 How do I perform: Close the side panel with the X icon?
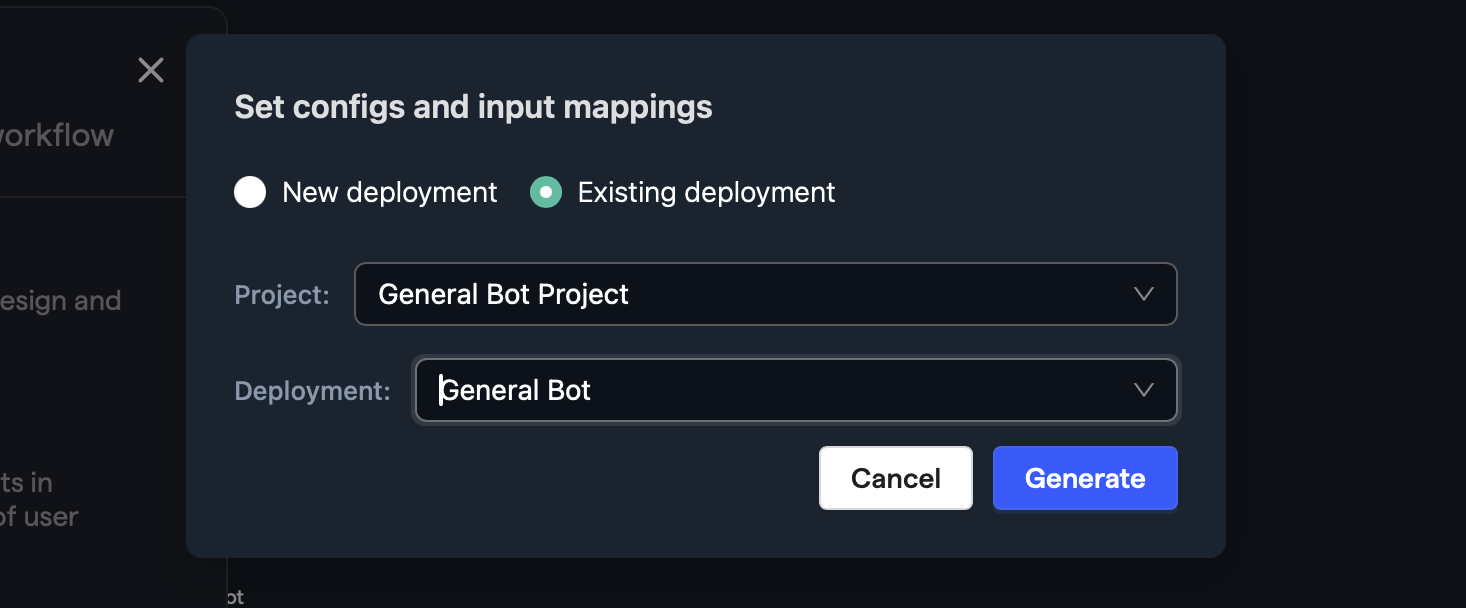coord(151,70)
